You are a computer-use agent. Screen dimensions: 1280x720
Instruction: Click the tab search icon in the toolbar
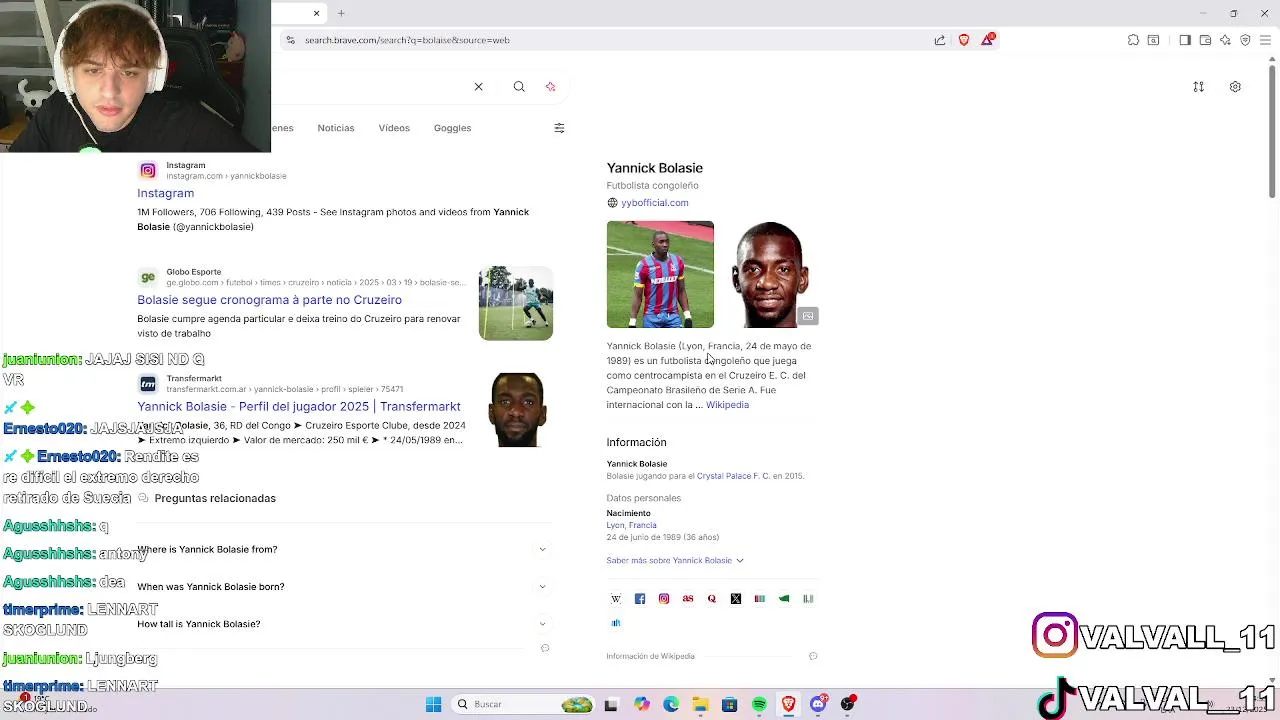1153,40
